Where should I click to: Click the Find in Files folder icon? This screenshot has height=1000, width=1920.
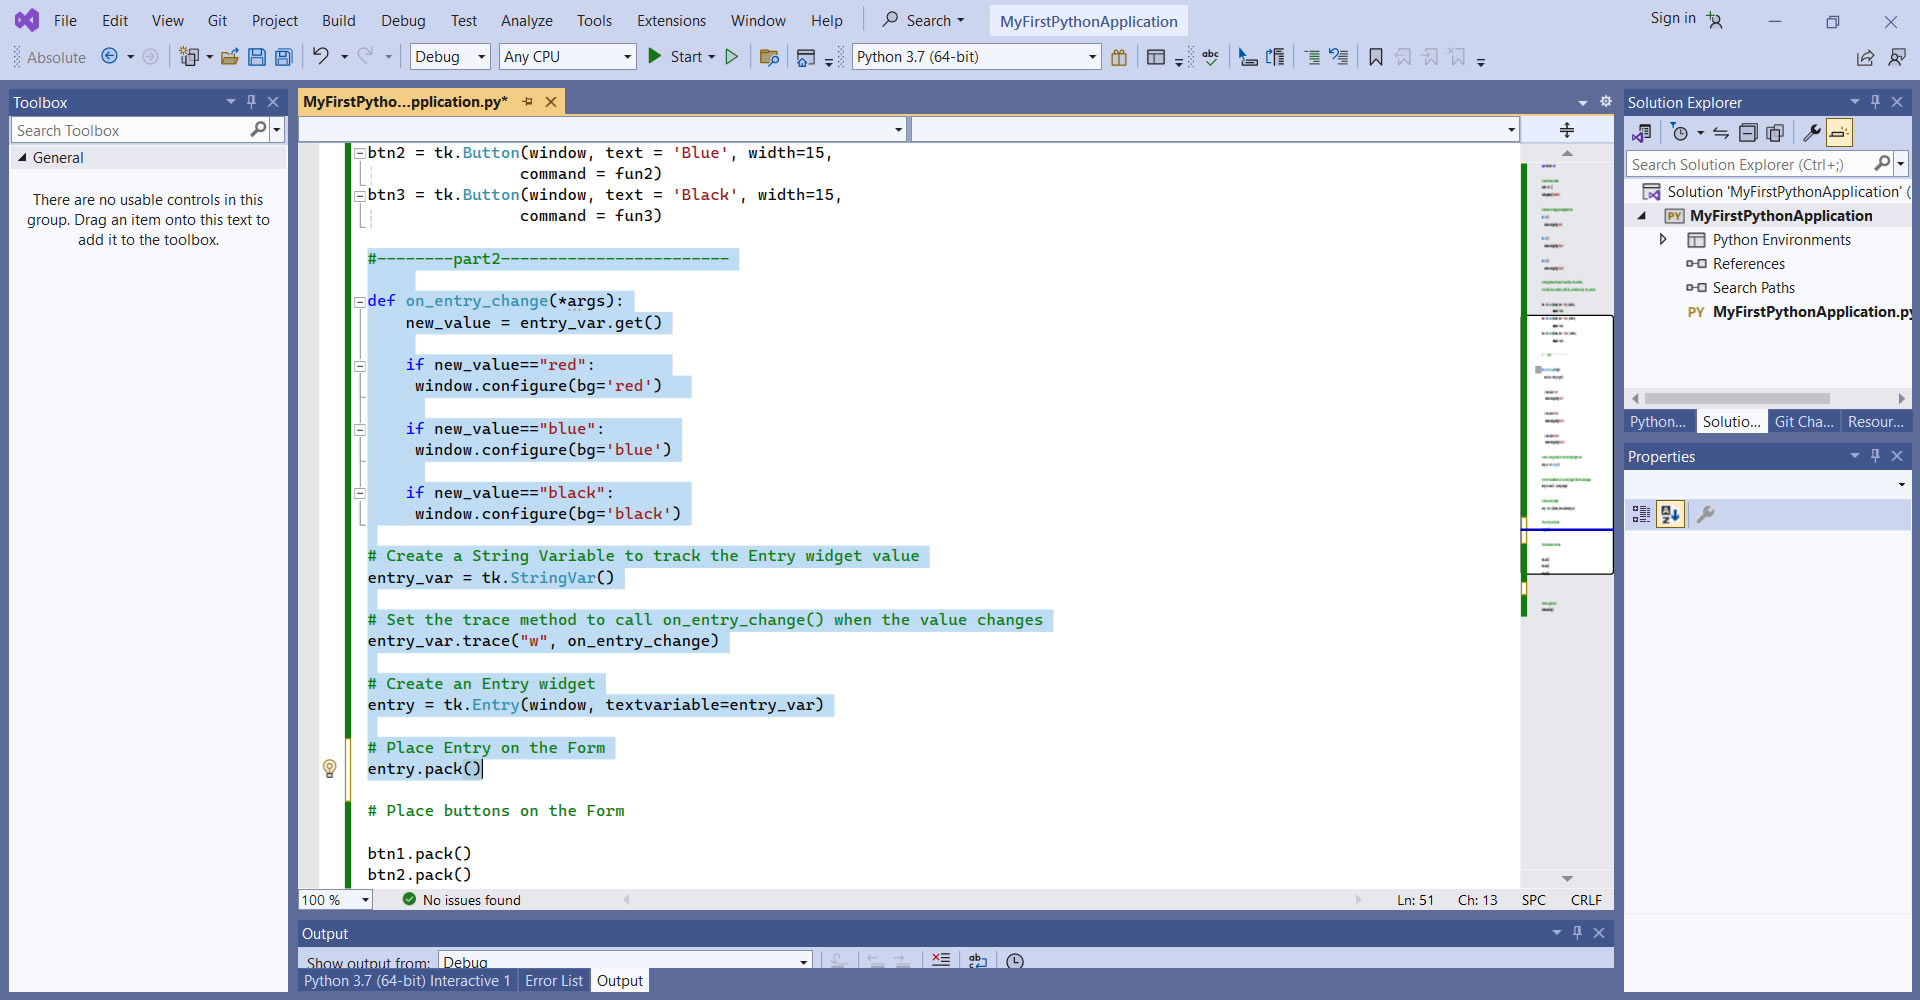click(769, 57)
